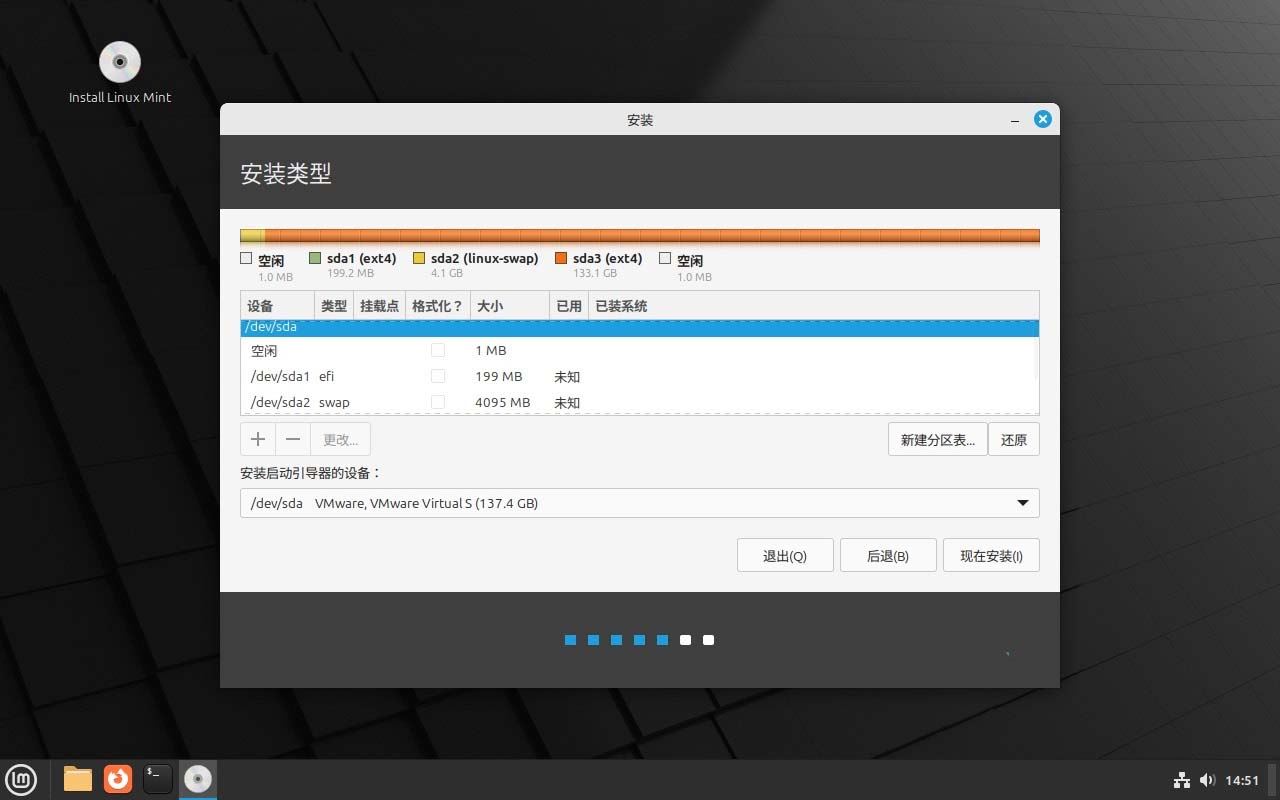Select the installer icon in the taskbar
The height and width of the screenshot is (800, 1280).
197,779
